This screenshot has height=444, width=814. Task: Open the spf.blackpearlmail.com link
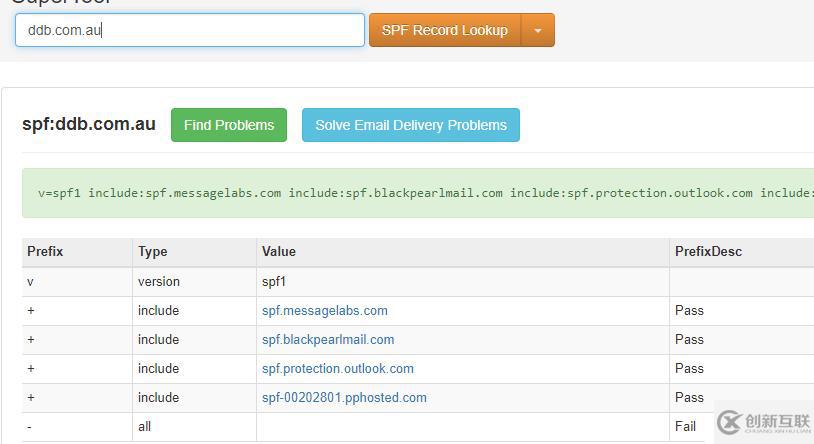[328, 340]
